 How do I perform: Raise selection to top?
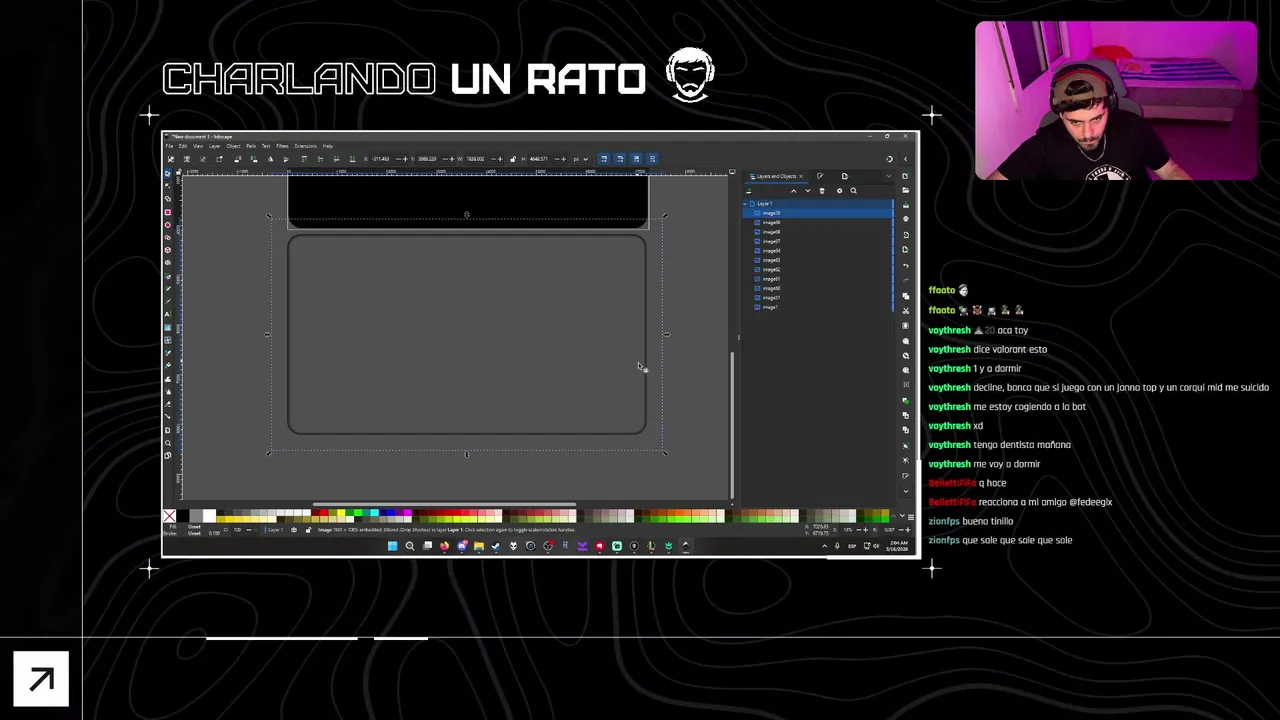(x=304, y=159)
